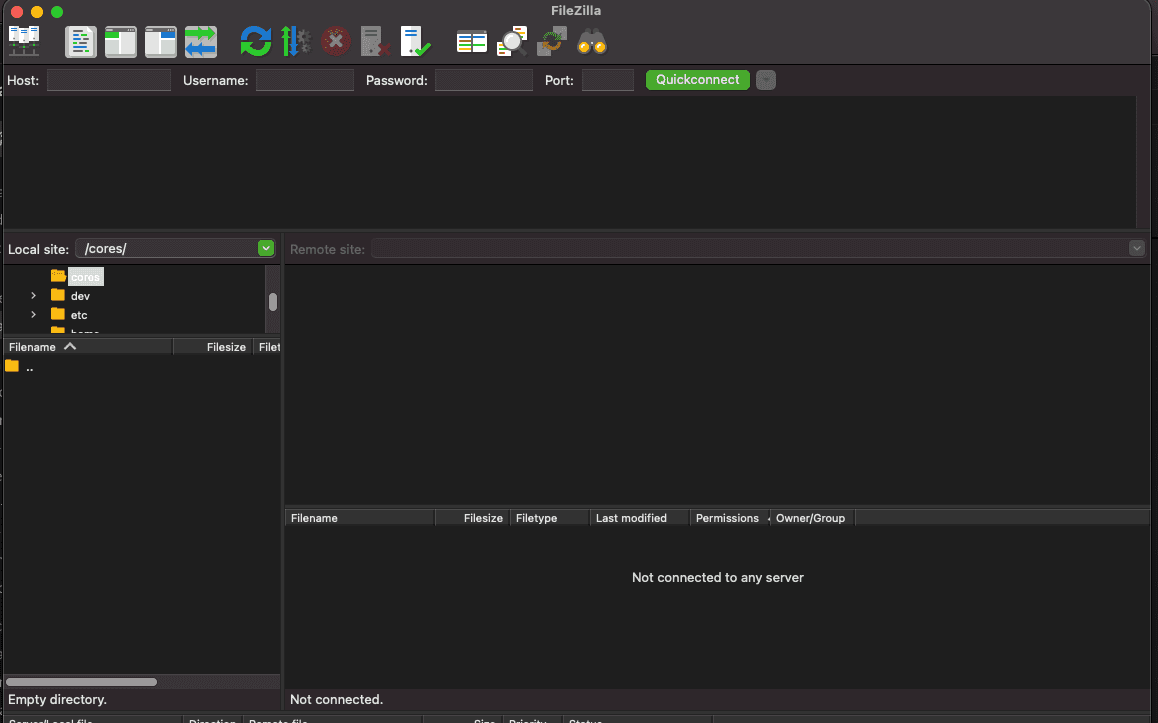This screenshot has height=723, width=1158.
Task: Click the Port input field
Action: pyautogui.click(x=608, y=80)
